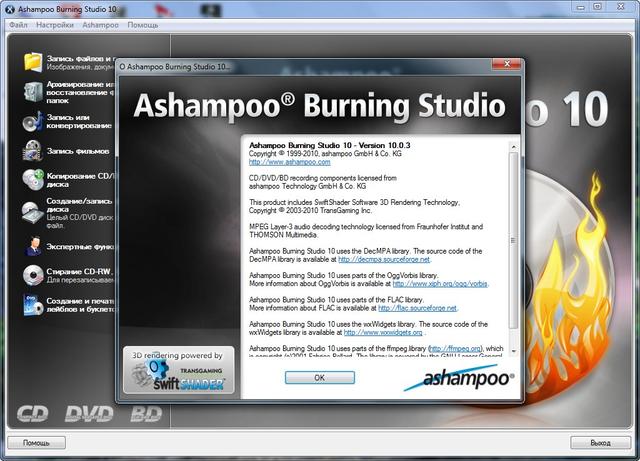The height and width of the screenshot is (461, 640).
Task: Click the expert functions person icon
Action: (33, 246)
